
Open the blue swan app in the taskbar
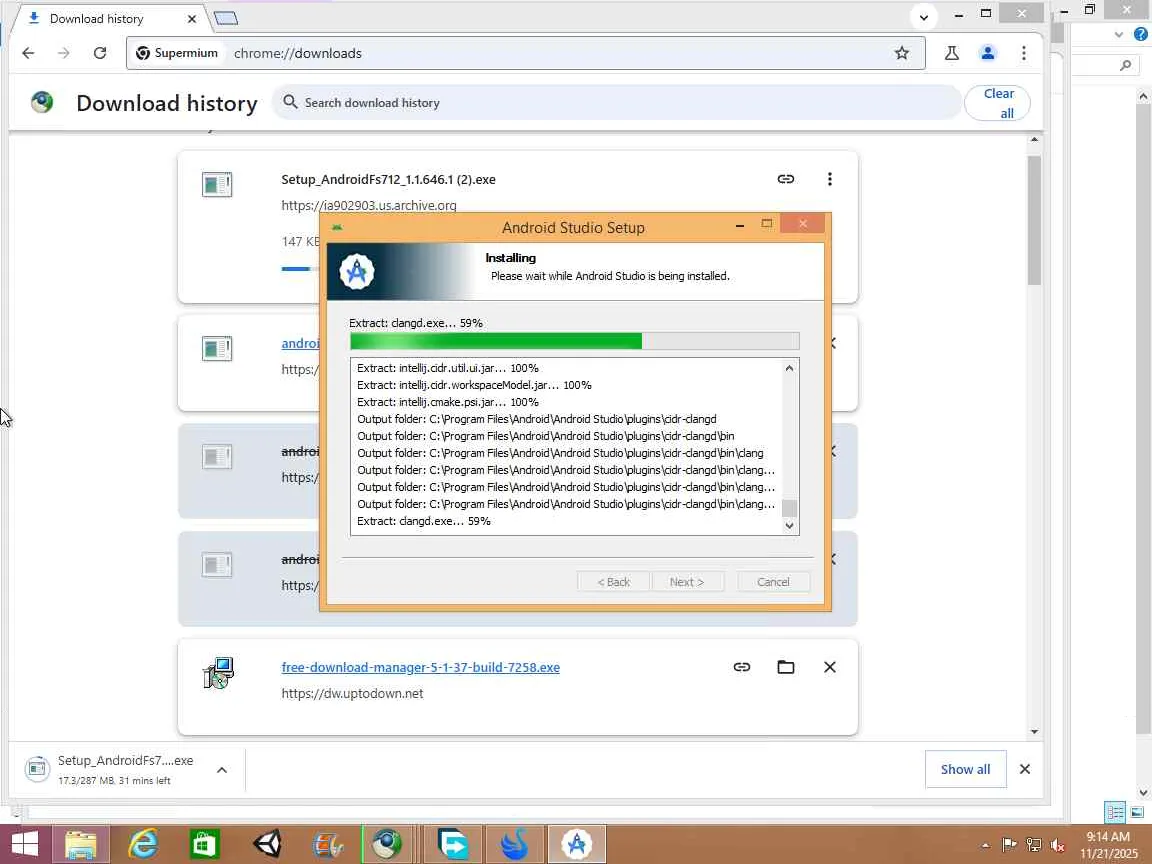tap(514, 844)
